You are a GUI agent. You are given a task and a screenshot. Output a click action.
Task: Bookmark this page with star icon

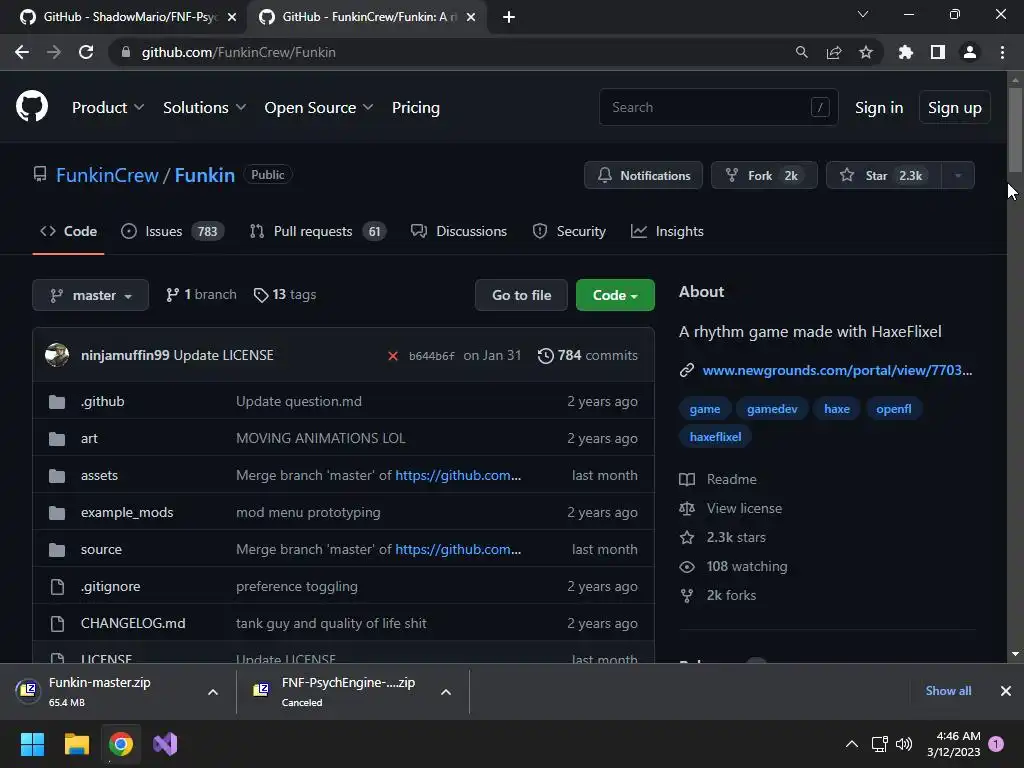[x=866, y=52]
